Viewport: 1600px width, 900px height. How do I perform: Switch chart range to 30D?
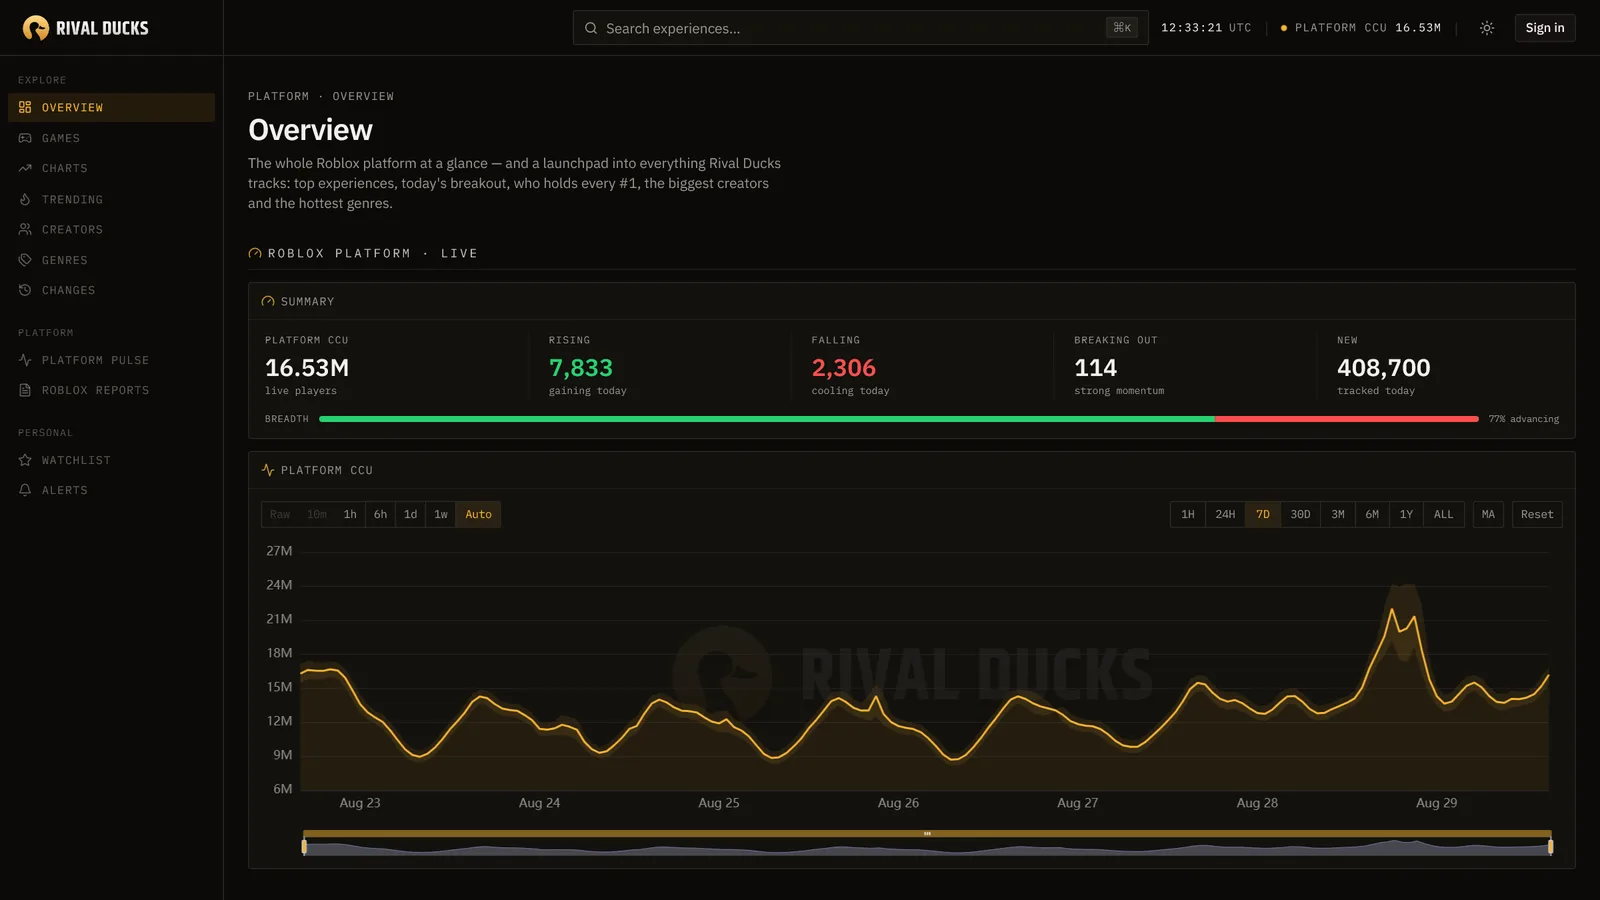1300,514
